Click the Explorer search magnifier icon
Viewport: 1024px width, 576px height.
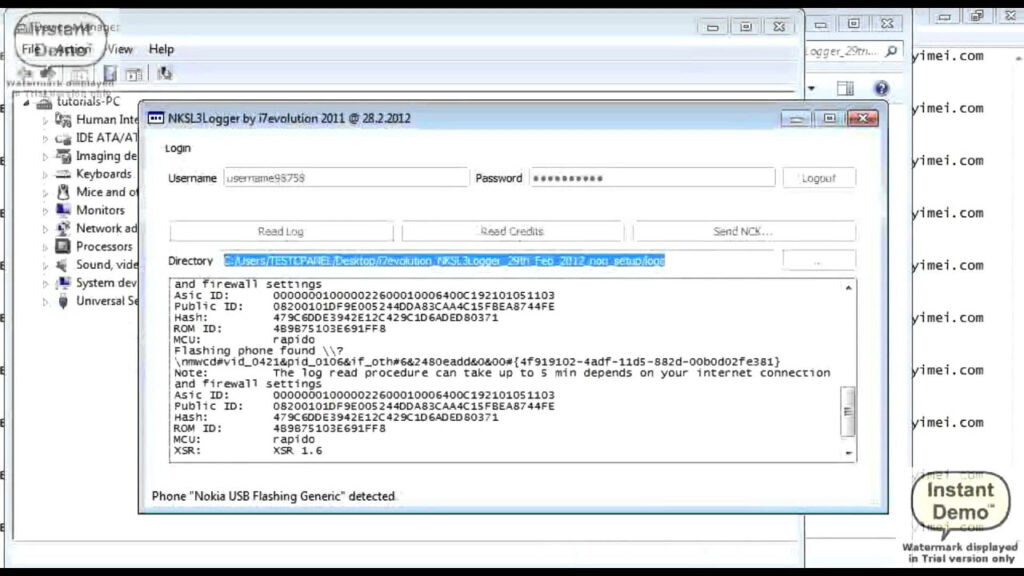point(891,51)
